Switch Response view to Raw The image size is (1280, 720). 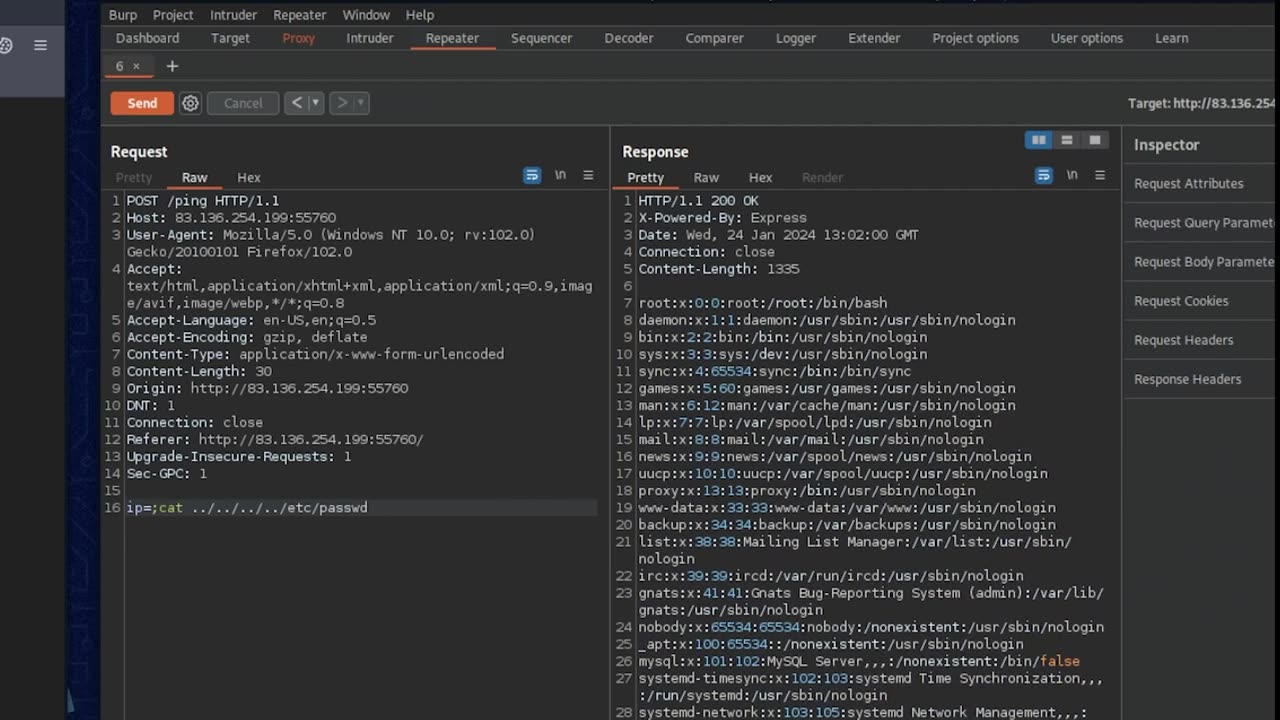coord(706,177)
